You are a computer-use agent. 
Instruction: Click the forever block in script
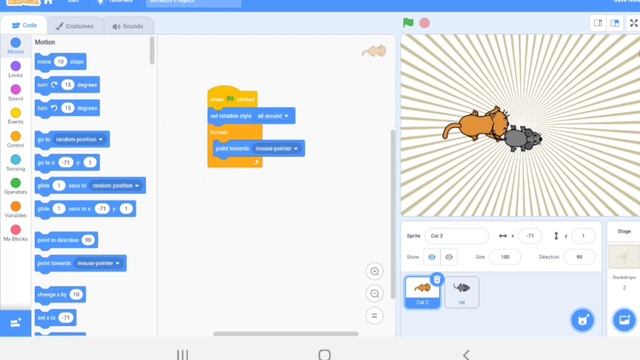219,133
